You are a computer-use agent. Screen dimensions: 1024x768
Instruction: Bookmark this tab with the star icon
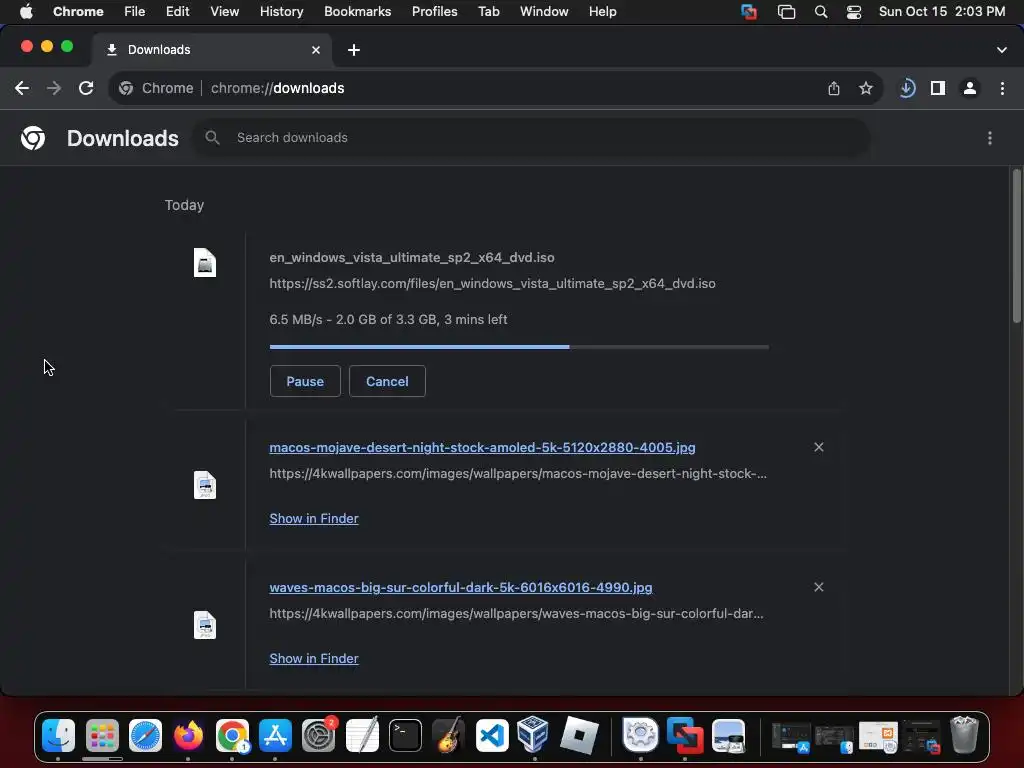coord(866,88)
